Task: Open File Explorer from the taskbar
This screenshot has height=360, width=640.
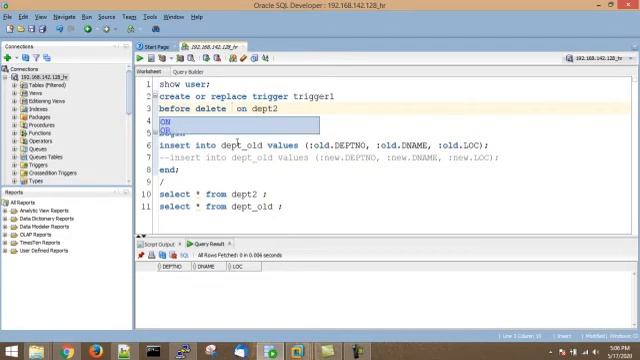Action: click(x=37, y=351)
